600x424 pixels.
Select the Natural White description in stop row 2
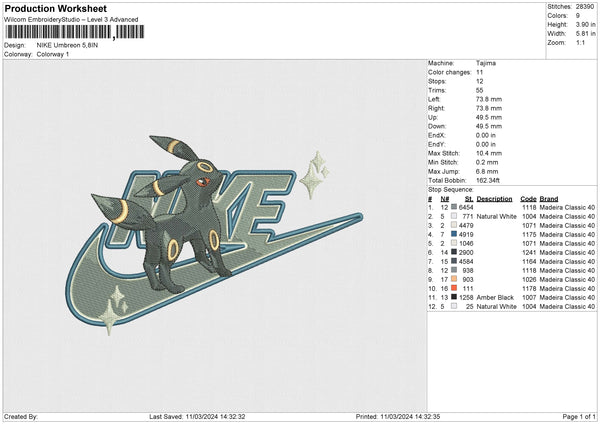[497, 217]
